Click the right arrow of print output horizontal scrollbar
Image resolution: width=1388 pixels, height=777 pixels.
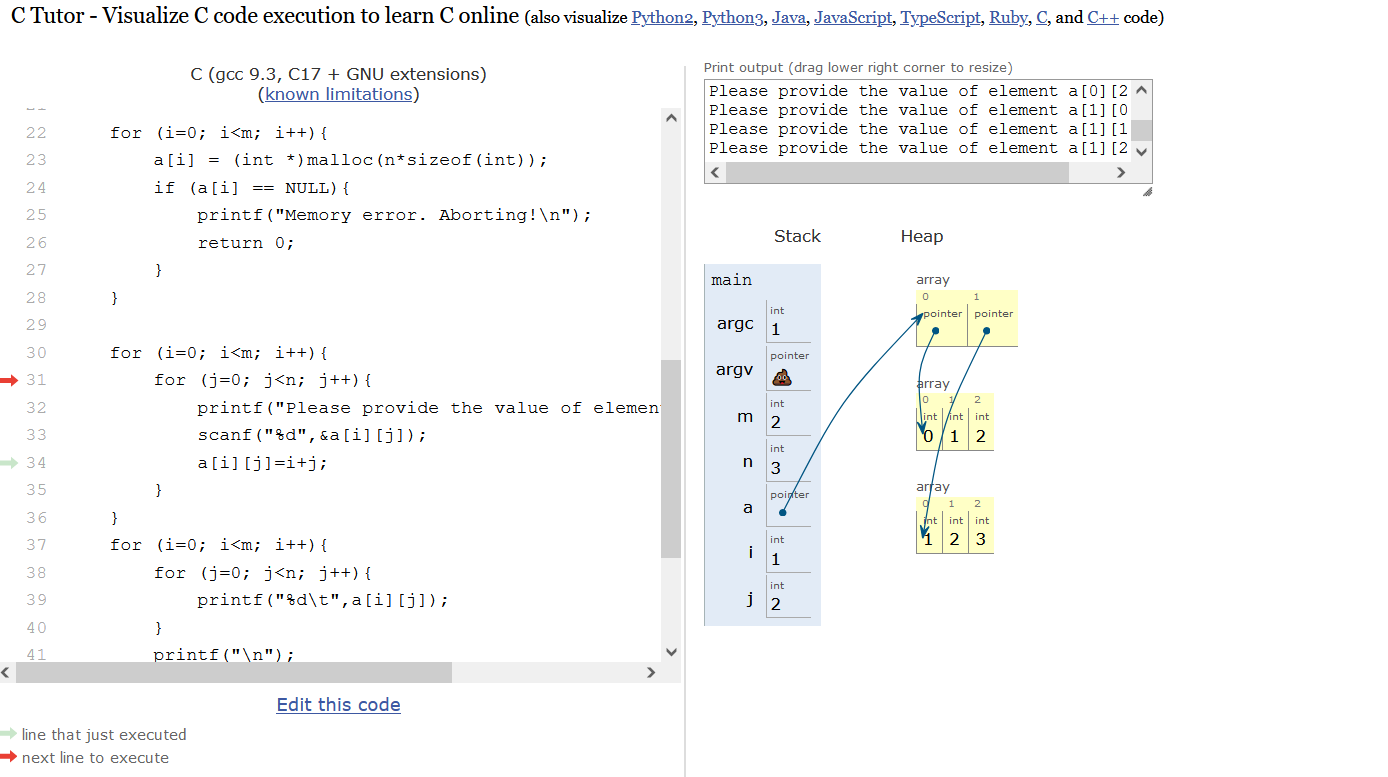(x=1120, y=173)
